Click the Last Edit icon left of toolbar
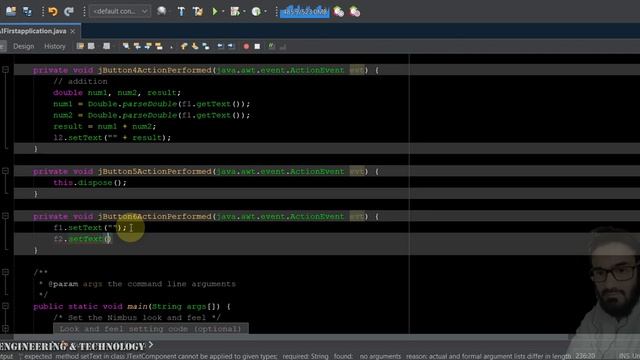This screenshot has width=640, height=360. (80, 47)
